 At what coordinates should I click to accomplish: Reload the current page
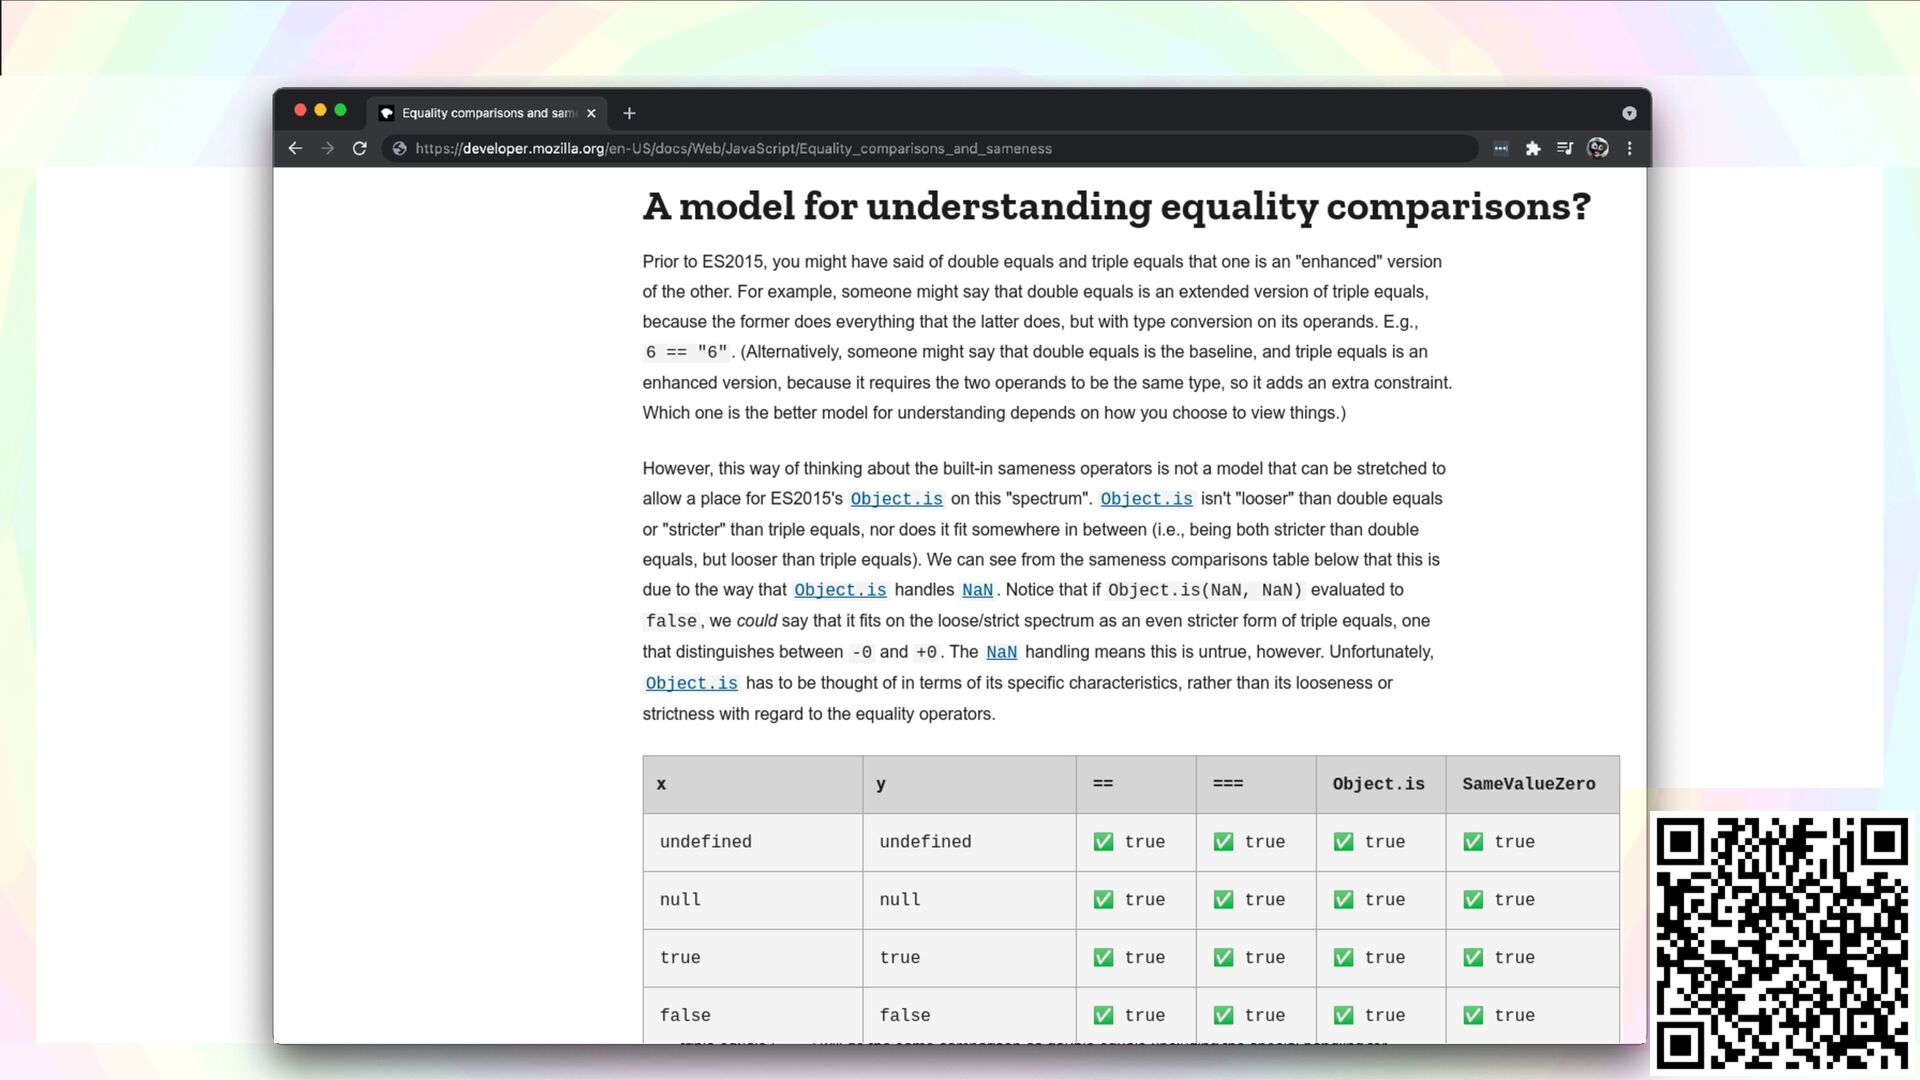coord(360,148)
